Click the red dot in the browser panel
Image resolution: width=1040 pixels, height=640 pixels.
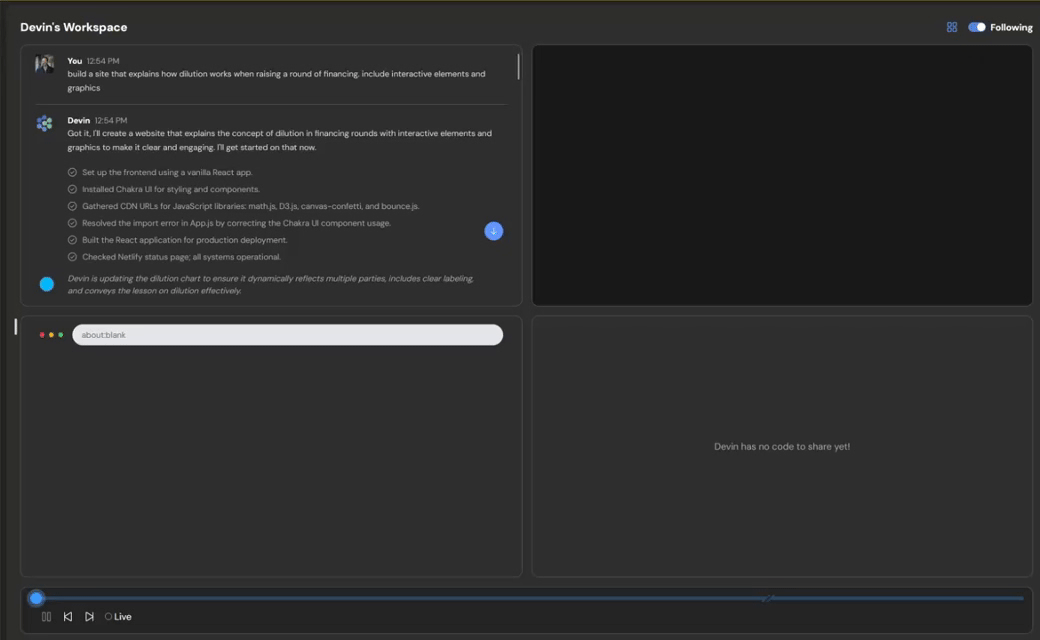click(42, 335)
